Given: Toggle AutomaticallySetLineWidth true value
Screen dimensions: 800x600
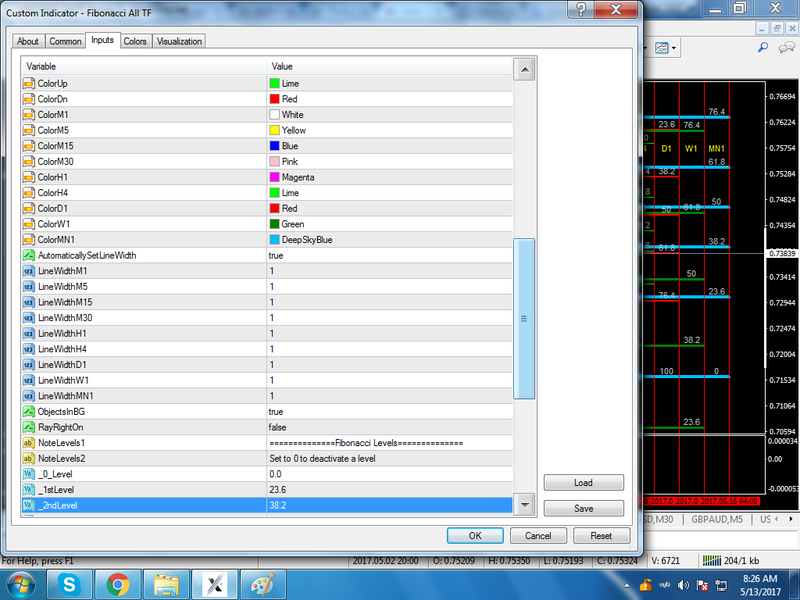Looking at the screenshot, I should (x=276, y=255).
